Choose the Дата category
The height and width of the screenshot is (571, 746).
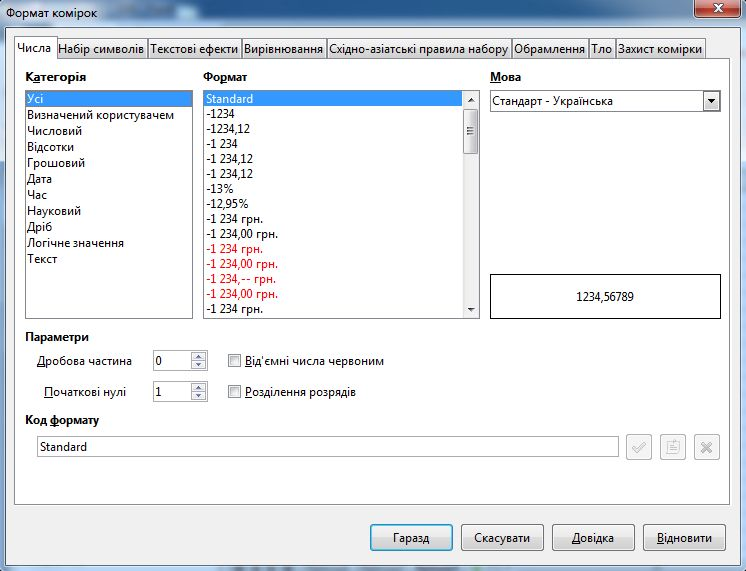click(40, 179)
